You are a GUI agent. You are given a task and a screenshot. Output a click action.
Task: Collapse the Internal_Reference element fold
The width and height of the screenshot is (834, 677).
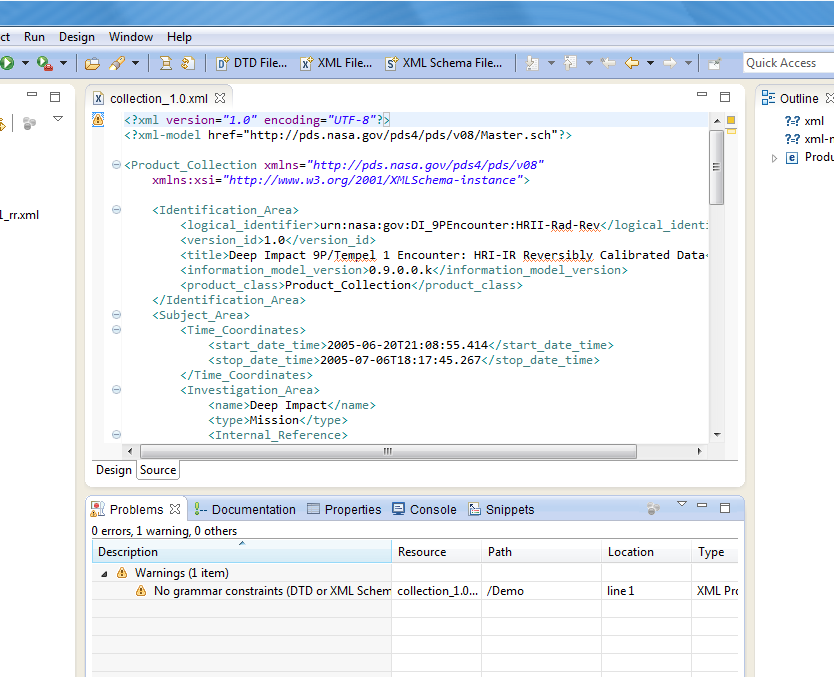tap(116, 434)
